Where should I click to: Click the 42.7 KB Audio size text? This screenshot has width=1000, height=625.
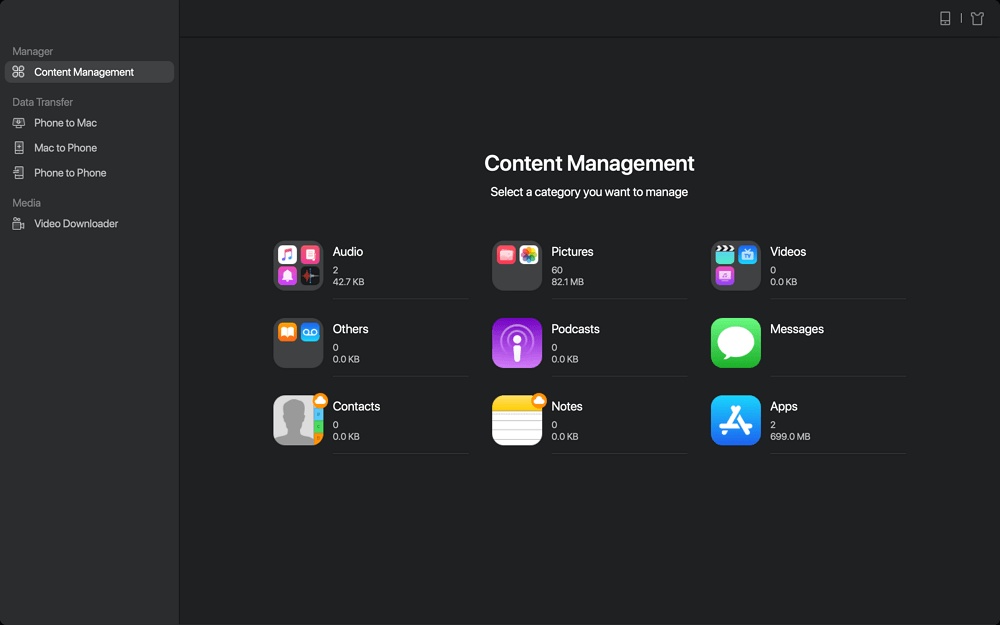pyautogui.click(x=348, y=282)
